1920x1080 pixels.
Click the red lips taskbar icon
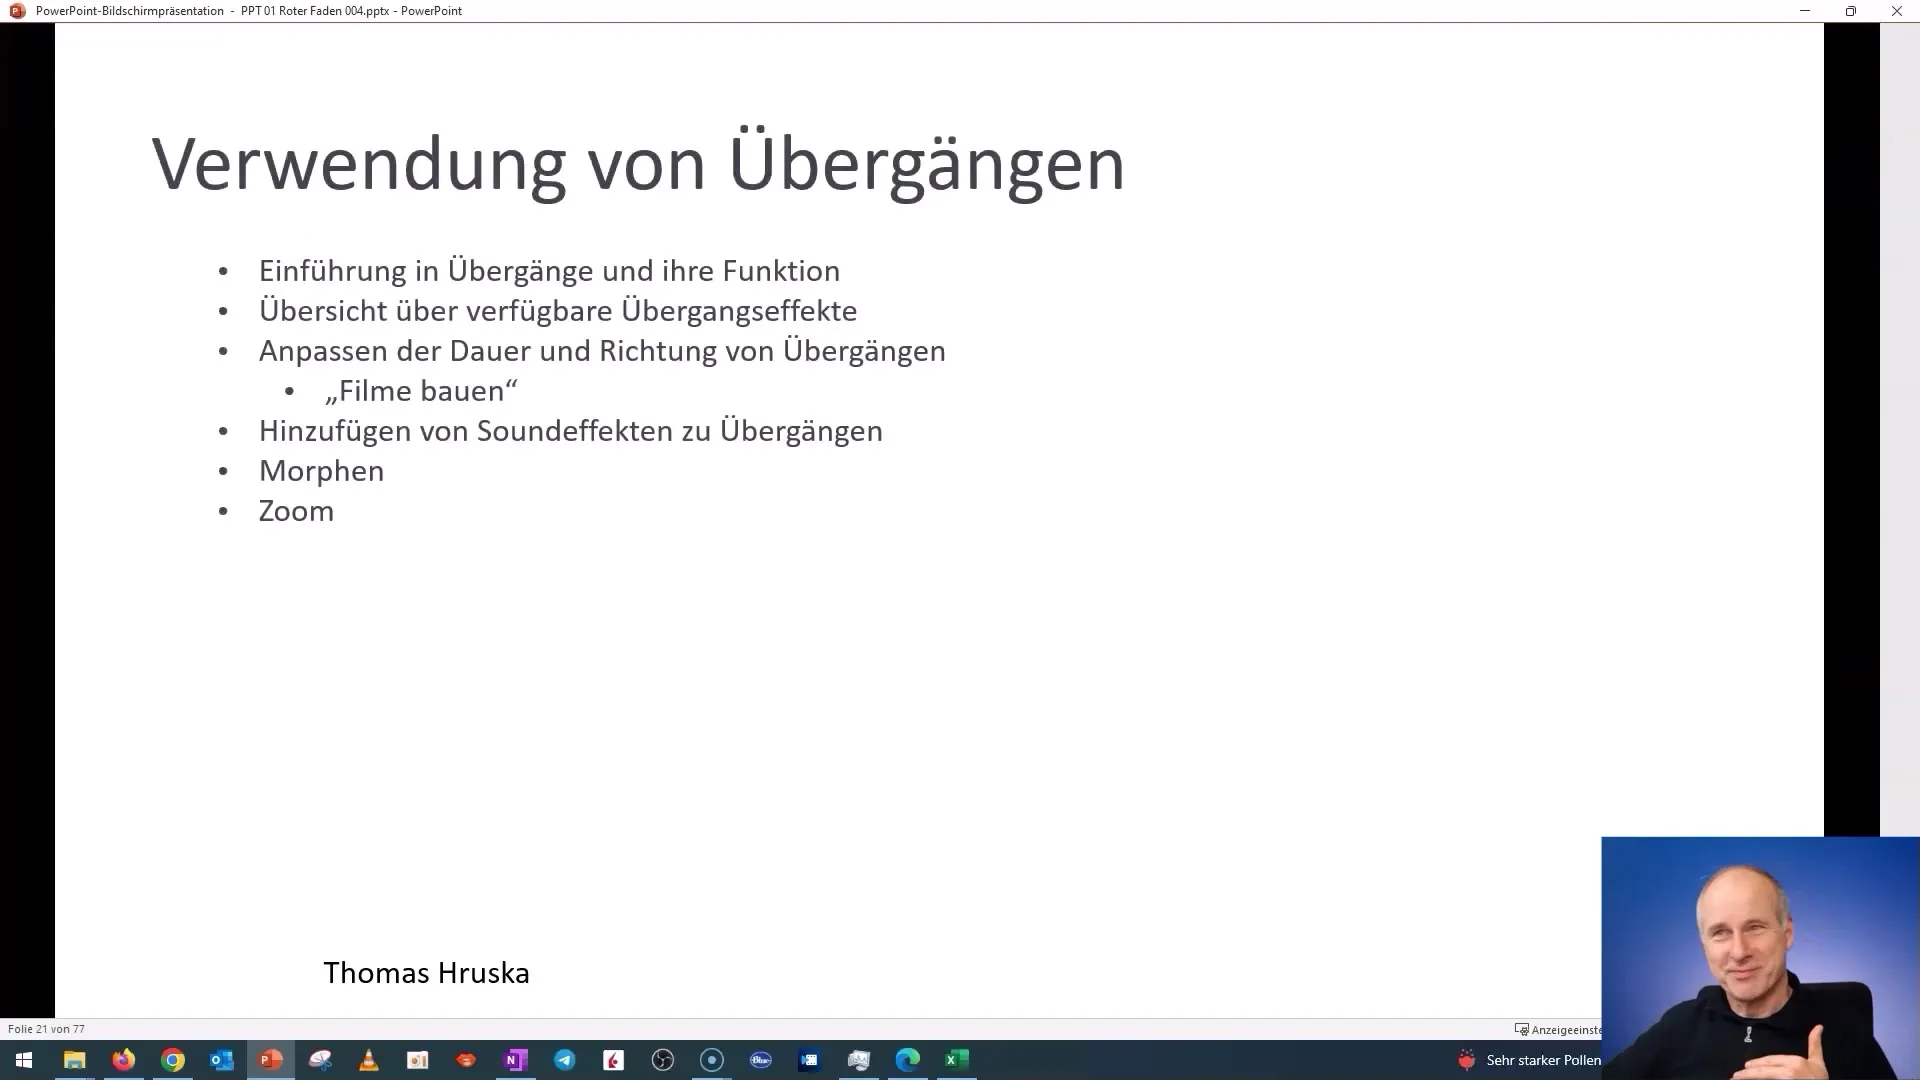(x=466, y=1060)
